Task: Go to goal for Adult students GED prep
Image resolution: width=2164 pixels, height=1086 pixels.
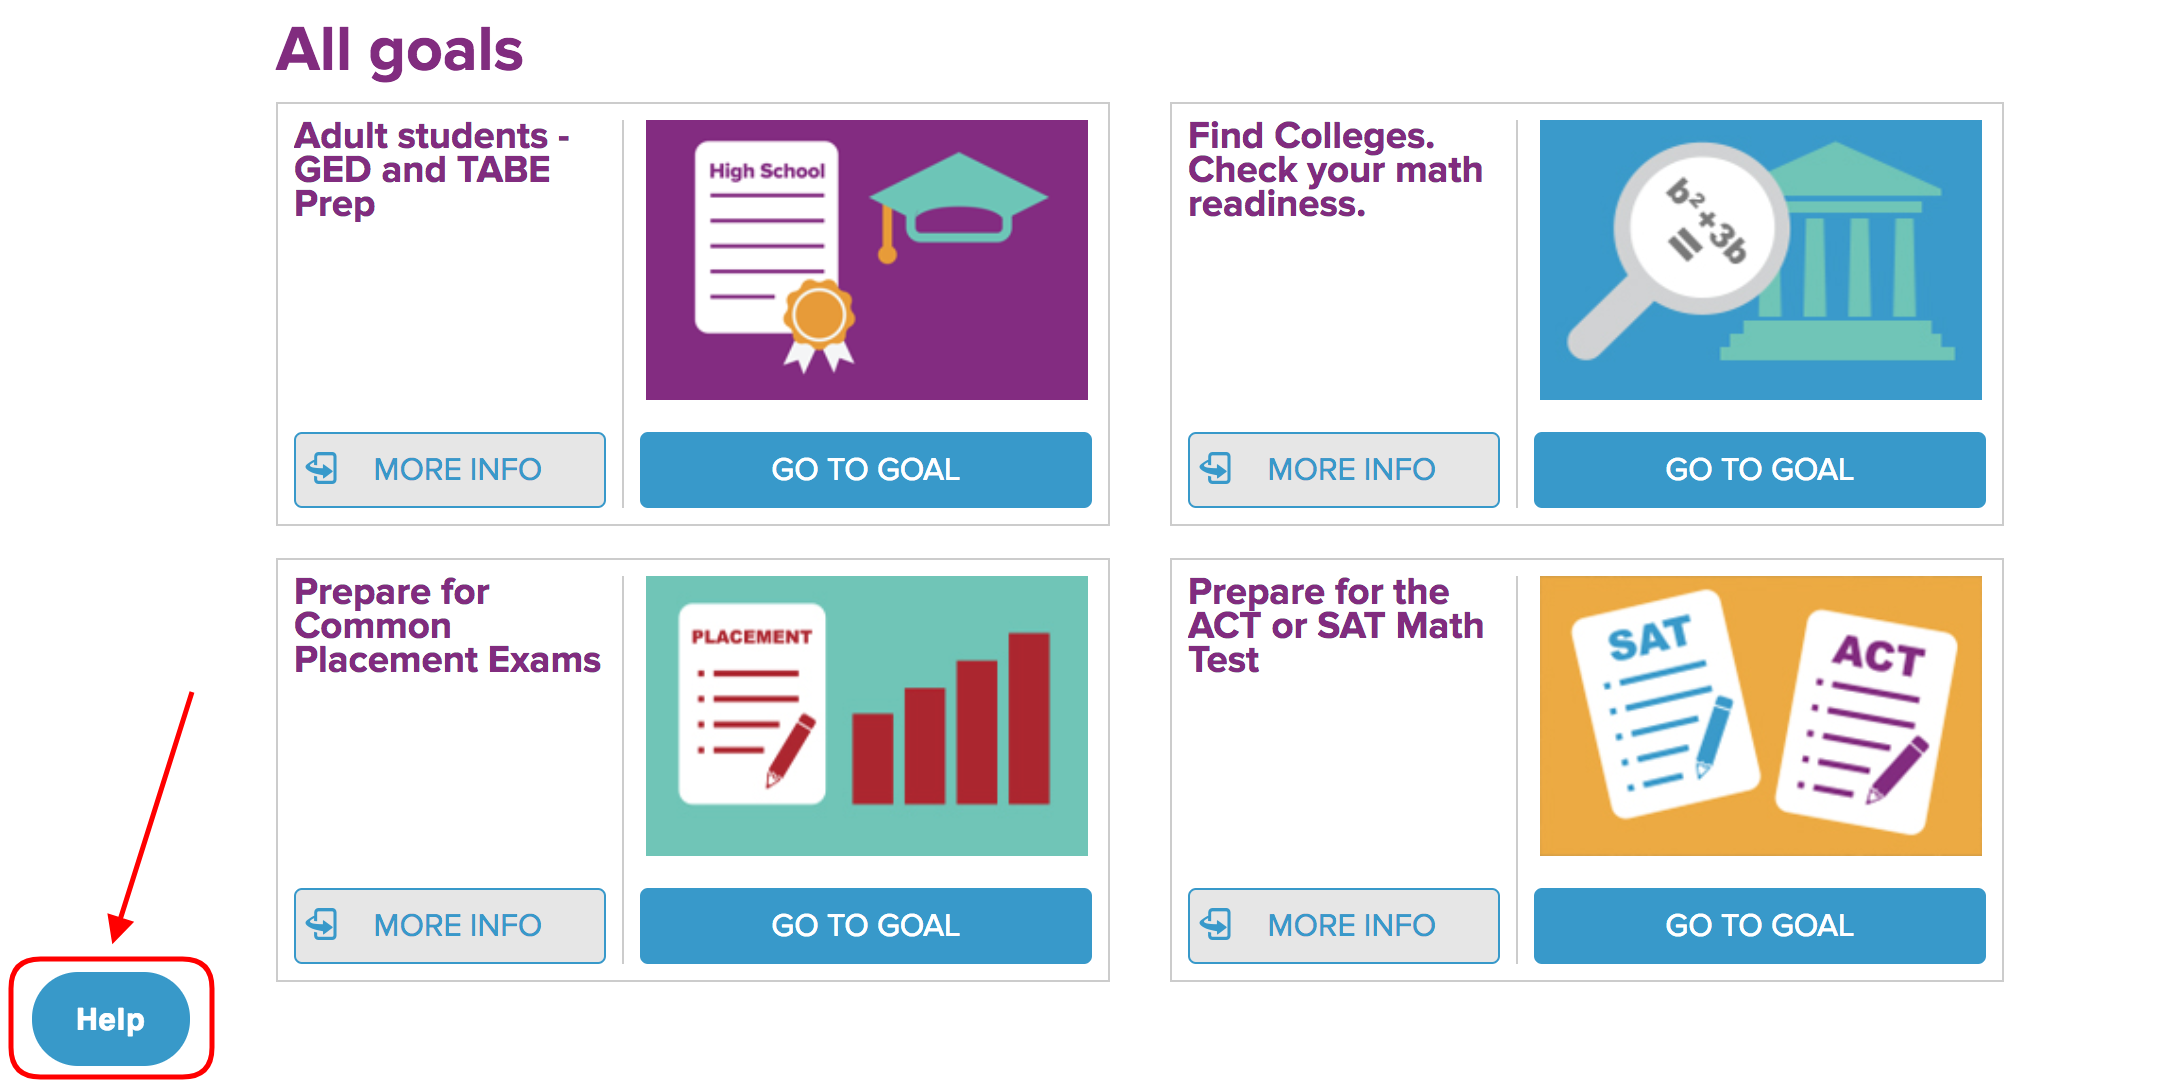Action: click(866, 470)
